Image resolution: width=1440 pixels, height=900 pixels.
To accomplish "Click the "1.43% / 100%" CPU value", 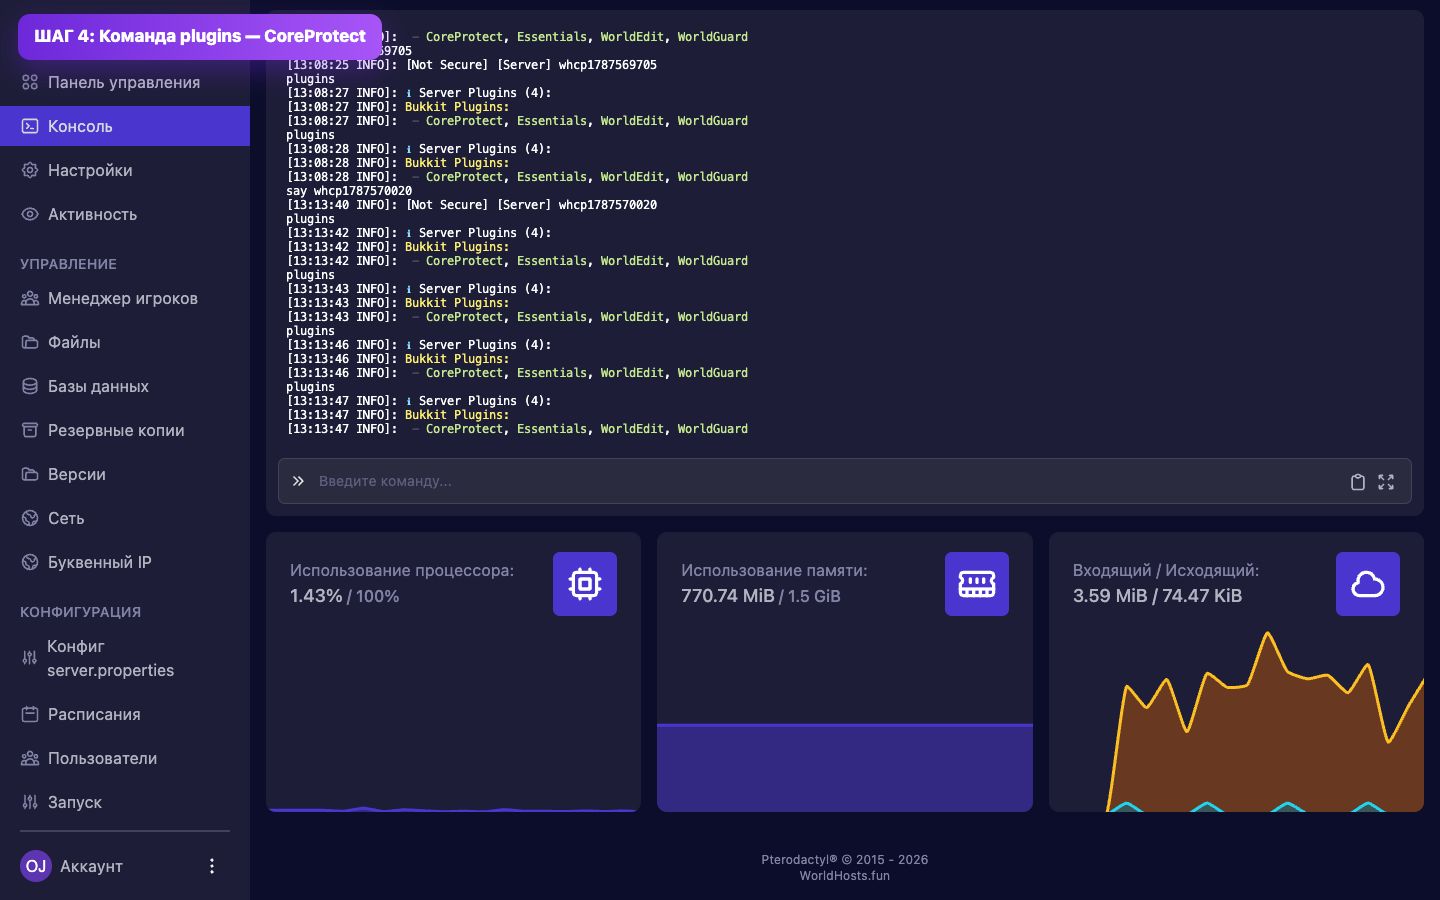I will [345, 596].
